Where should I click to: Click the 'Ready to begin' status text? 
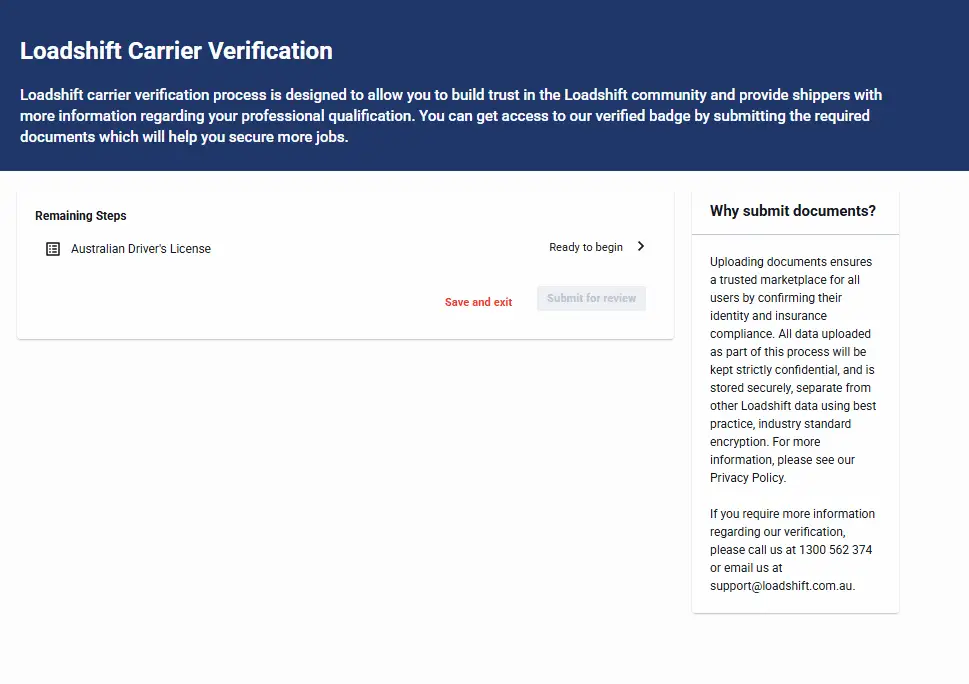click(x=585, y=247)
